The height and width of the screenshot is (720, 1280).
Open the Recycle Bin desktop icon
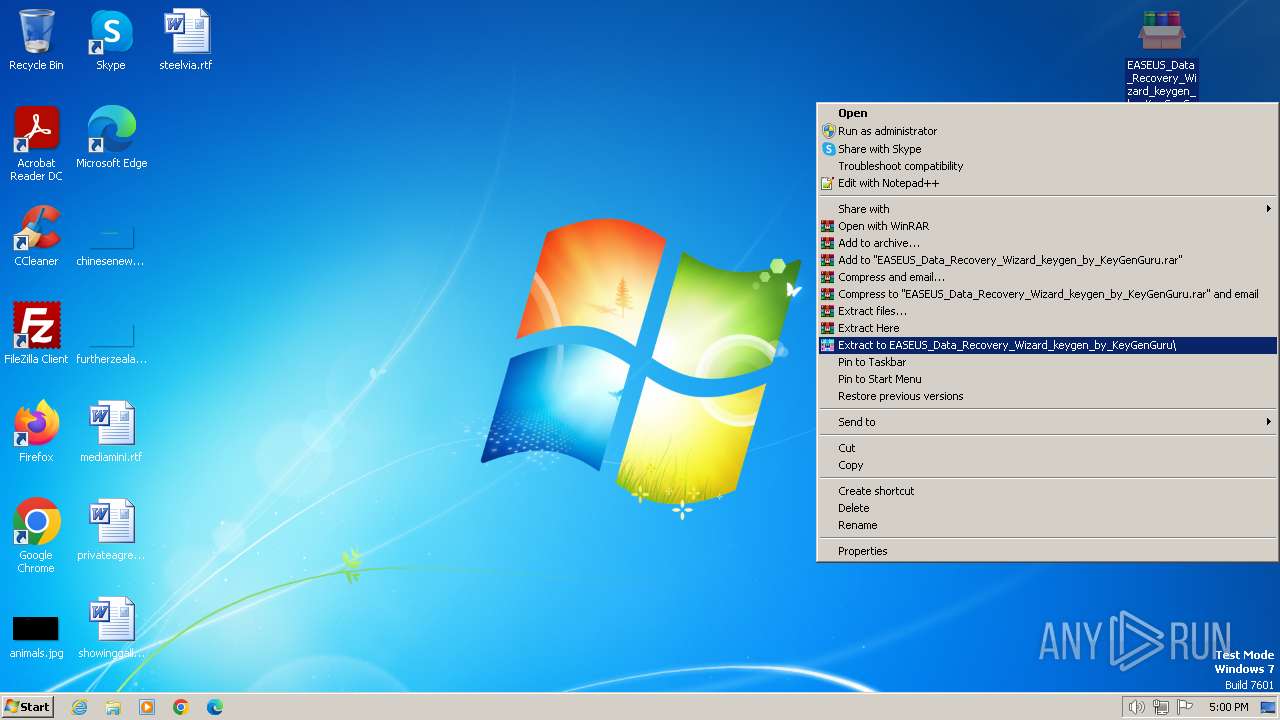pos(36,40)
